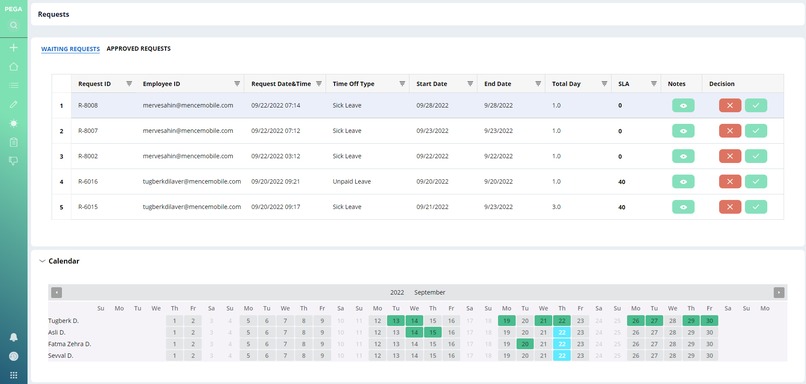The height and width of the screenshot is (384, 806).
Task: Open the apps grid icon
Action: click(x=14, y=375)
